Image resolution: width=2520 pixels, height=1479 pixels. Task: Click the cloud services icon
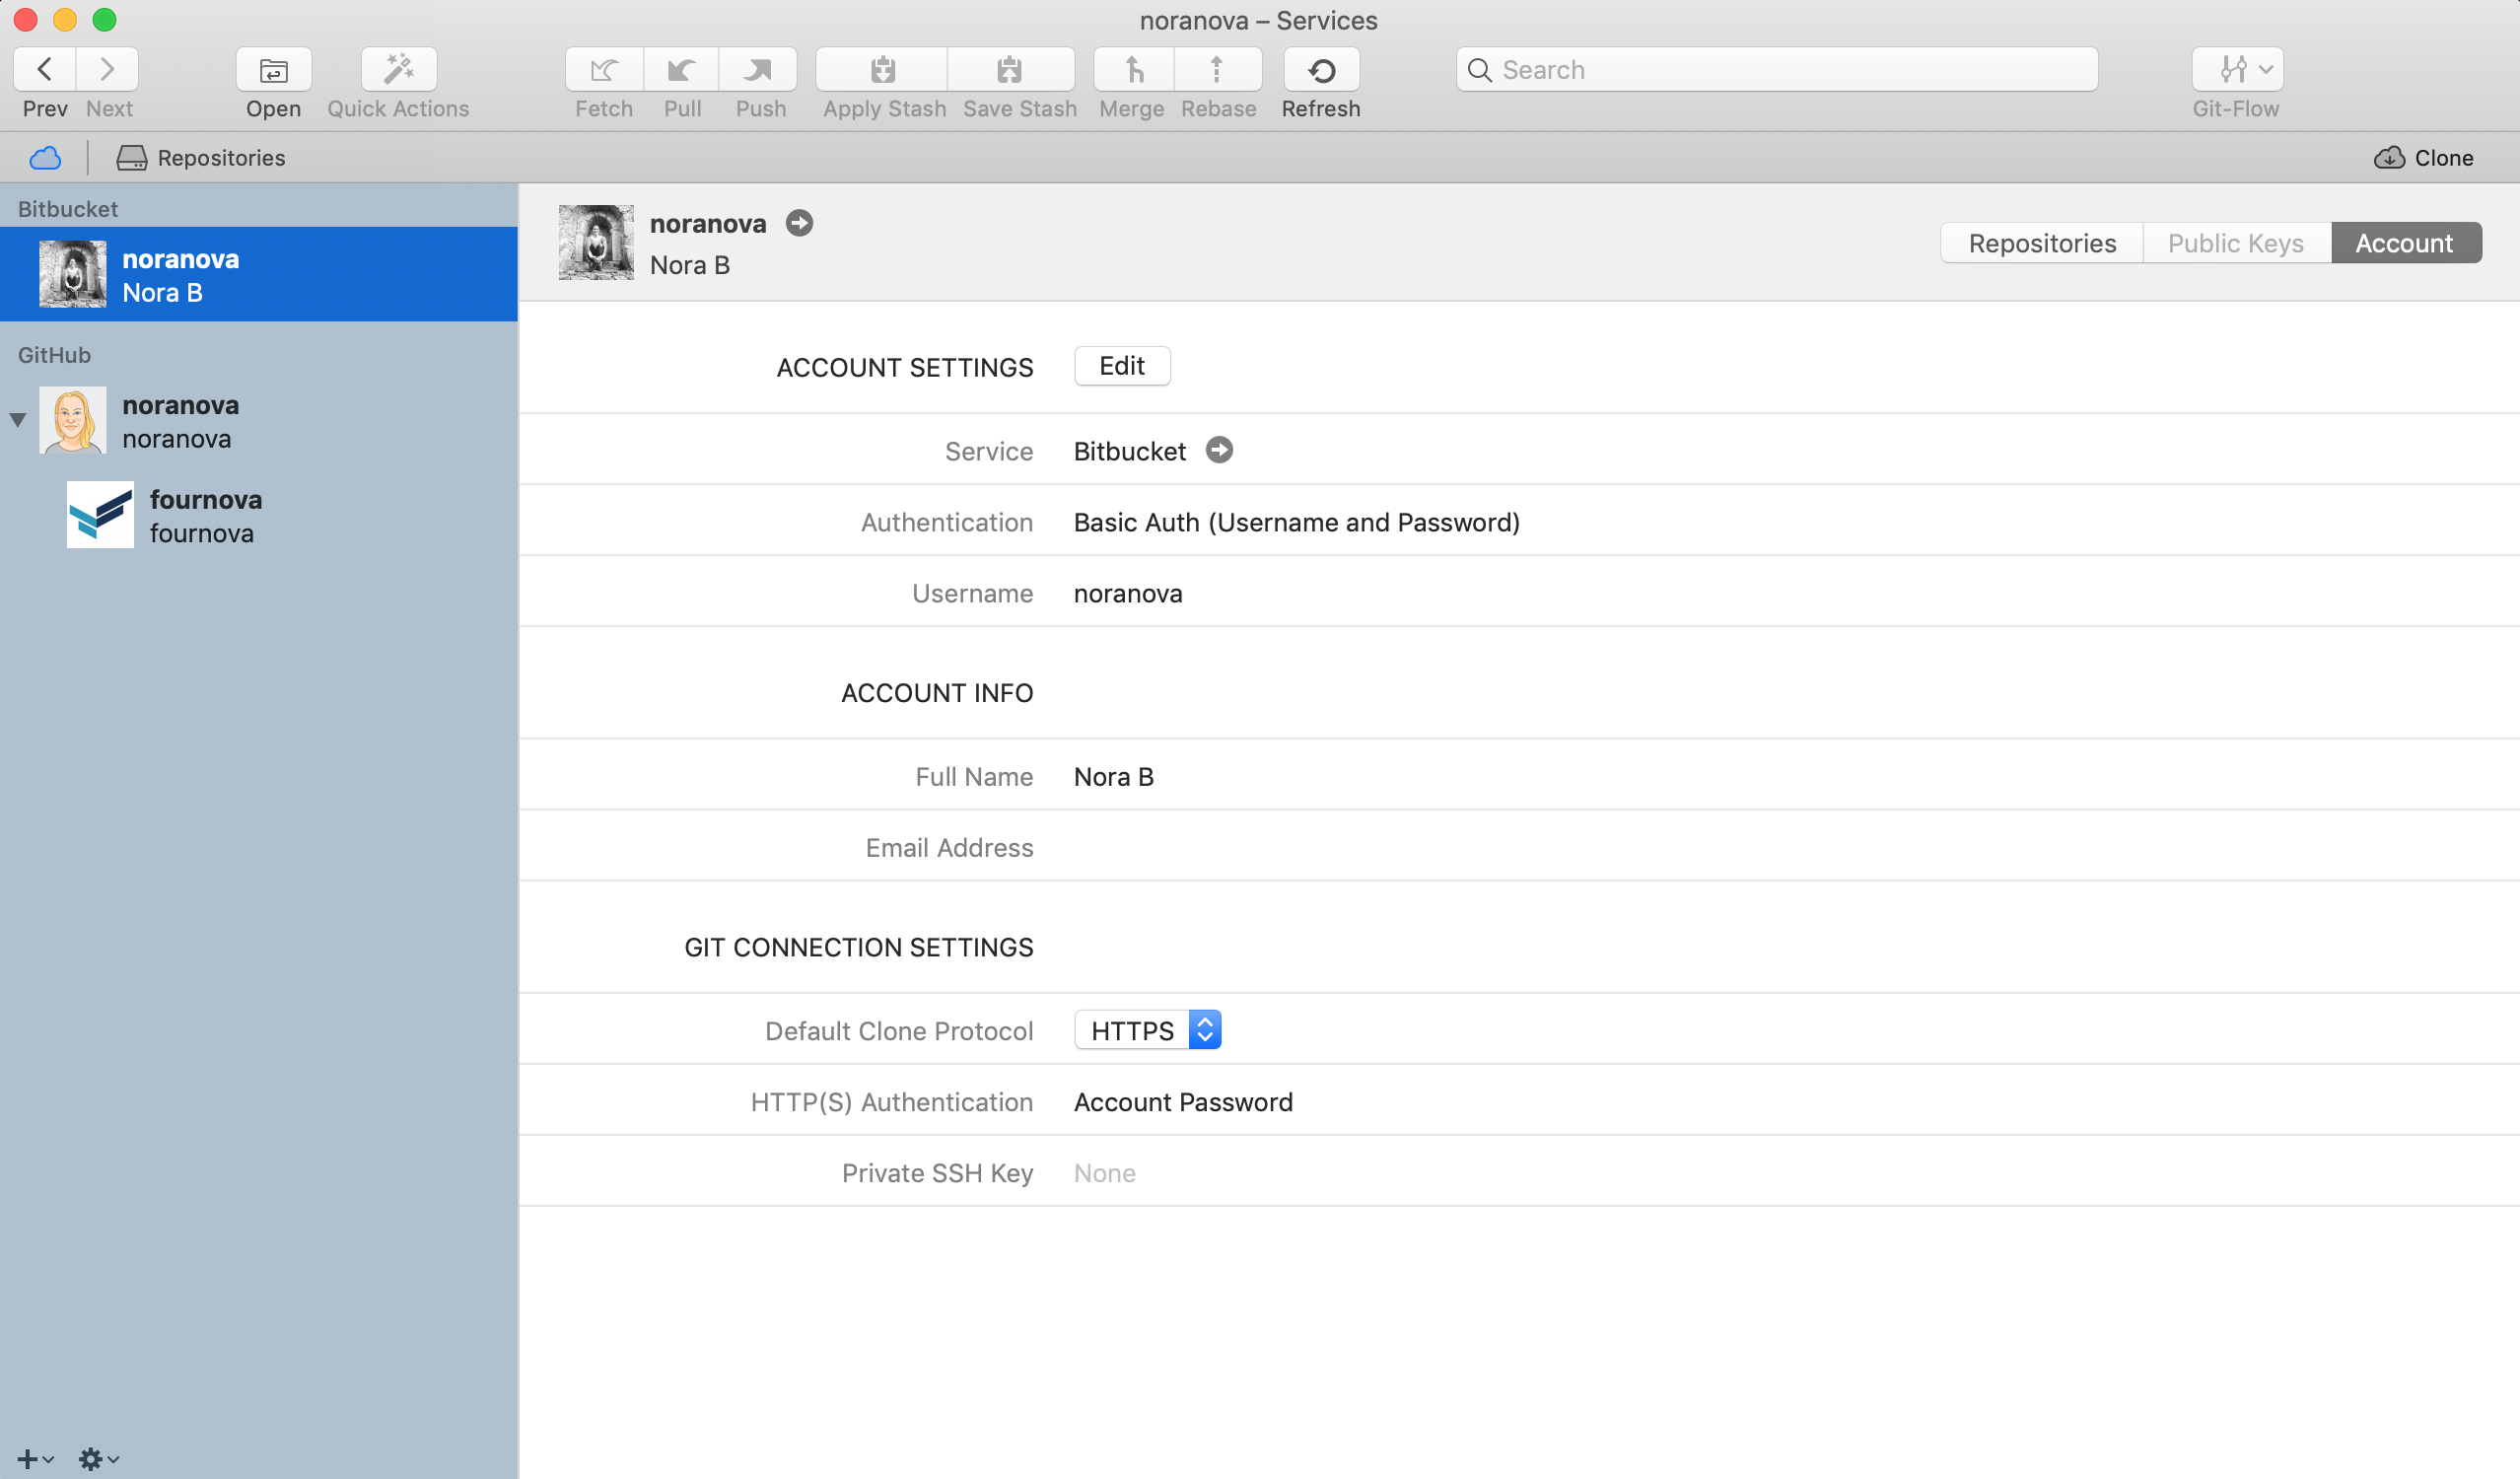pos(45,158)
